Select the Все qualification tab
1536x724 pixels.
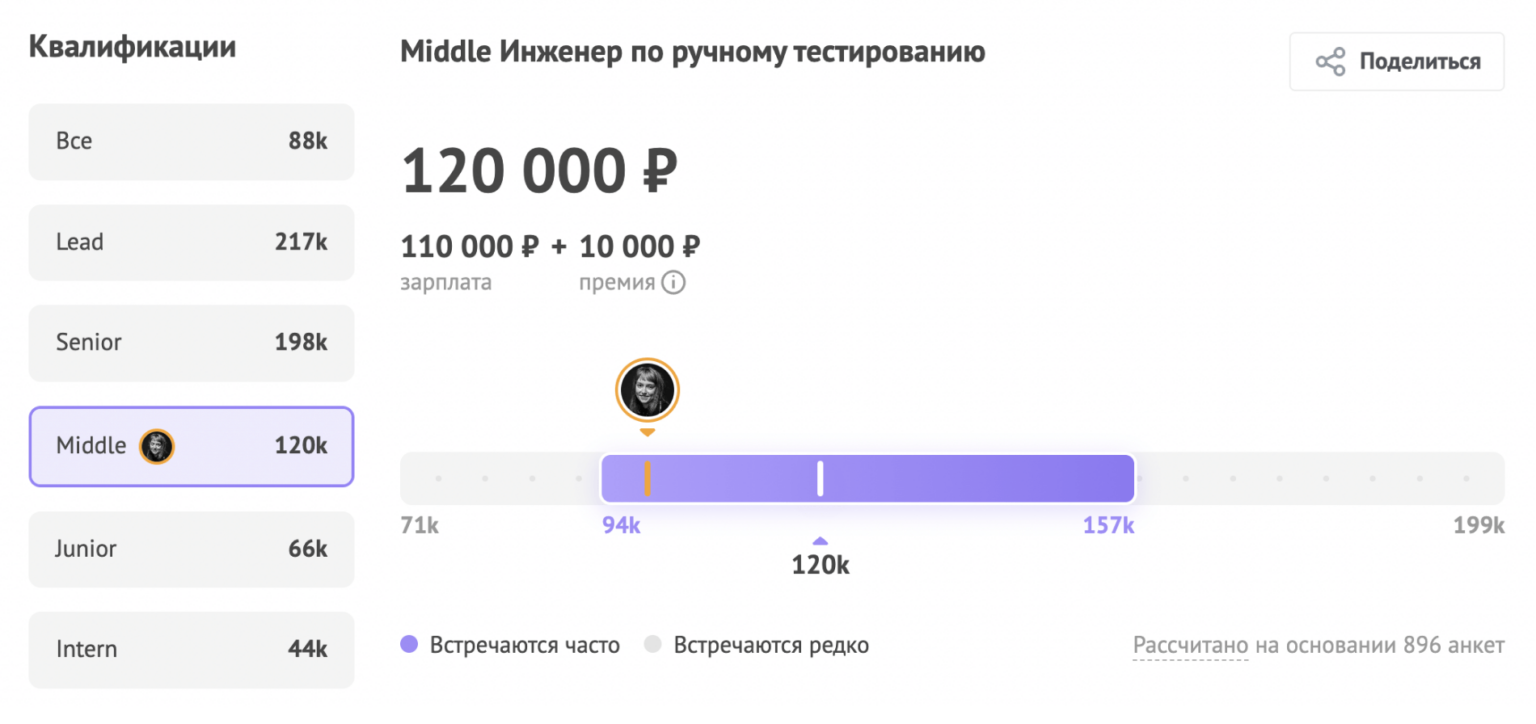coord(191,142)
